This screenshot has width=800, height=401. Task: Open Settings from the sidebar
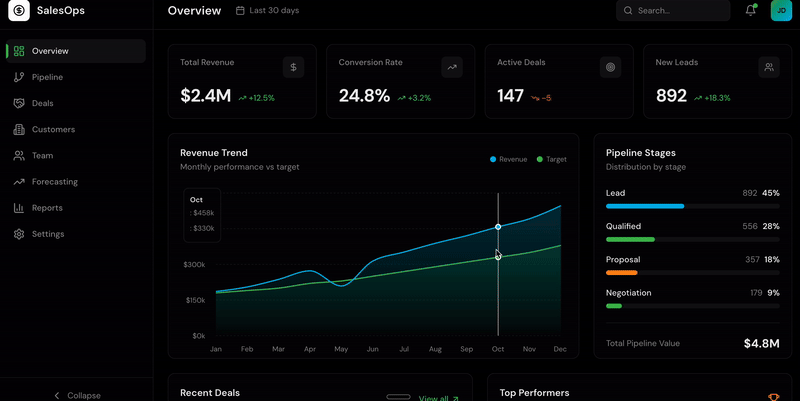(x=47, y=234)
